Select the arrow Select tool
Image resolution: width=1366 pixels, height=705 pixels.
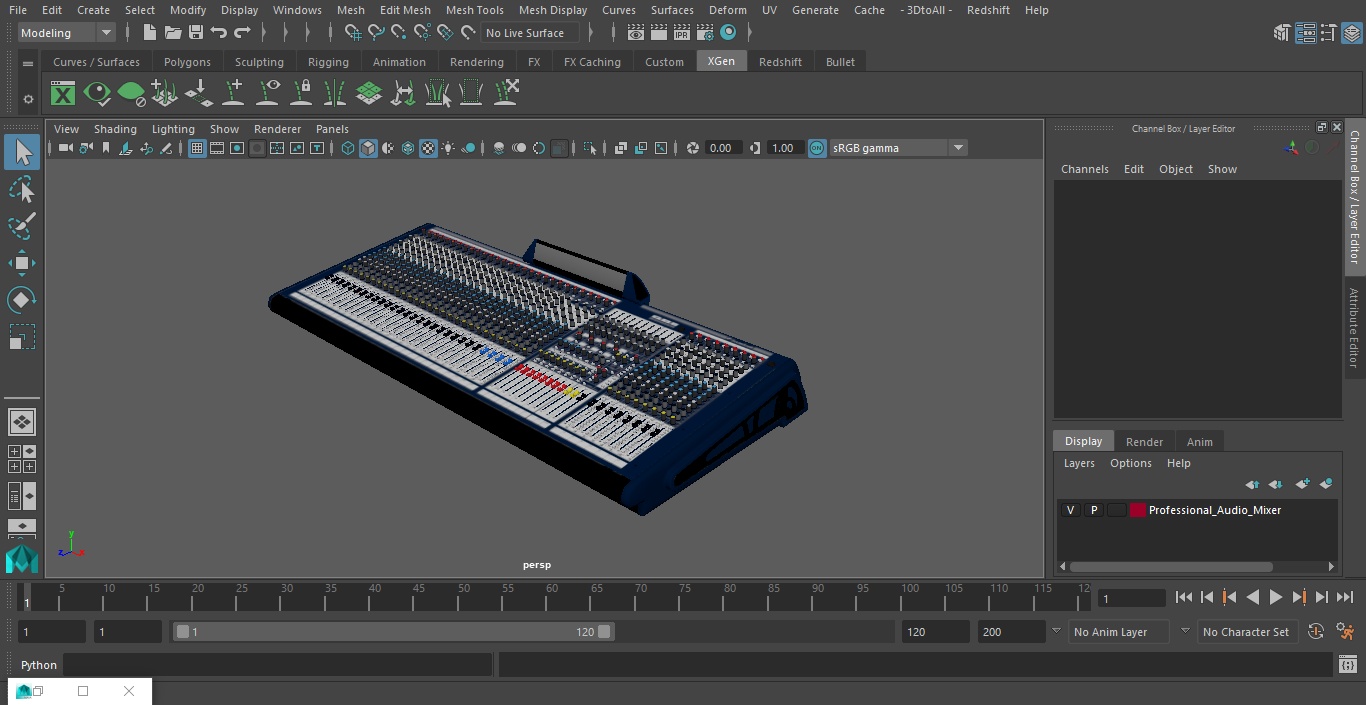(x=22, y=152)
